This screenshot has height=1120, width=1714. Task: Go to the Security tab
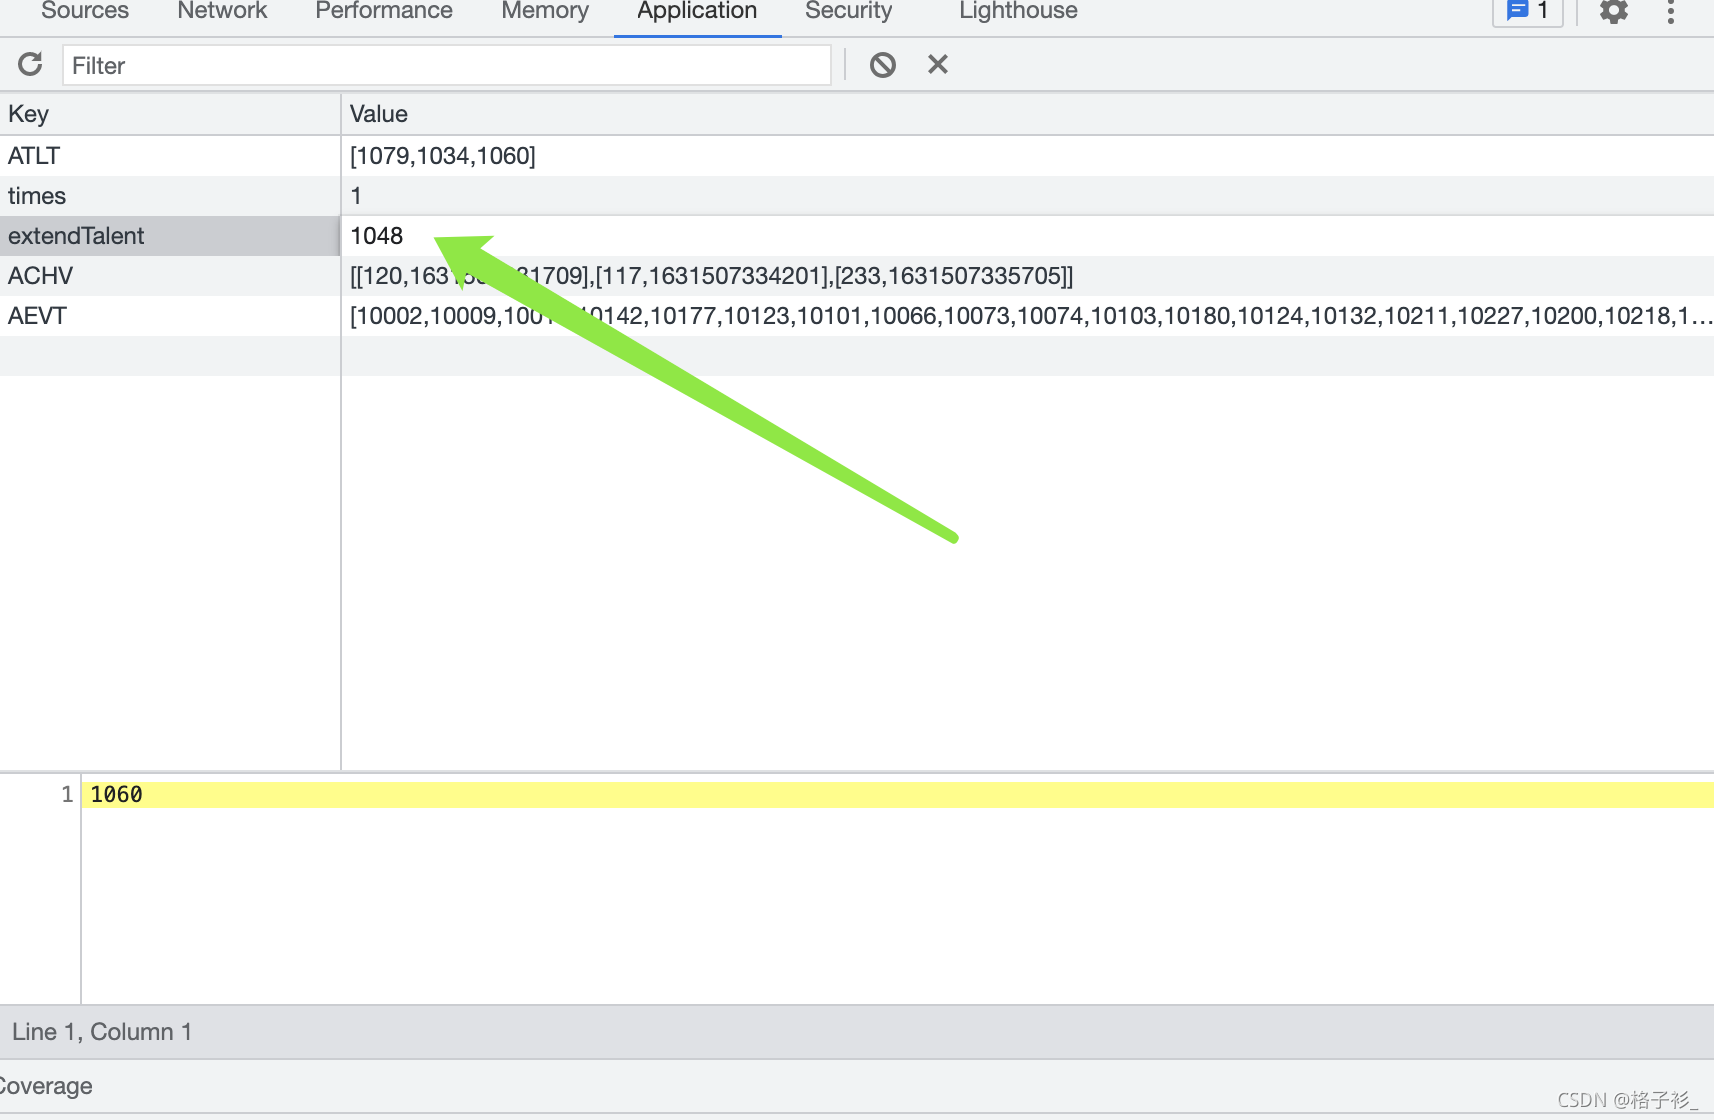848,11
